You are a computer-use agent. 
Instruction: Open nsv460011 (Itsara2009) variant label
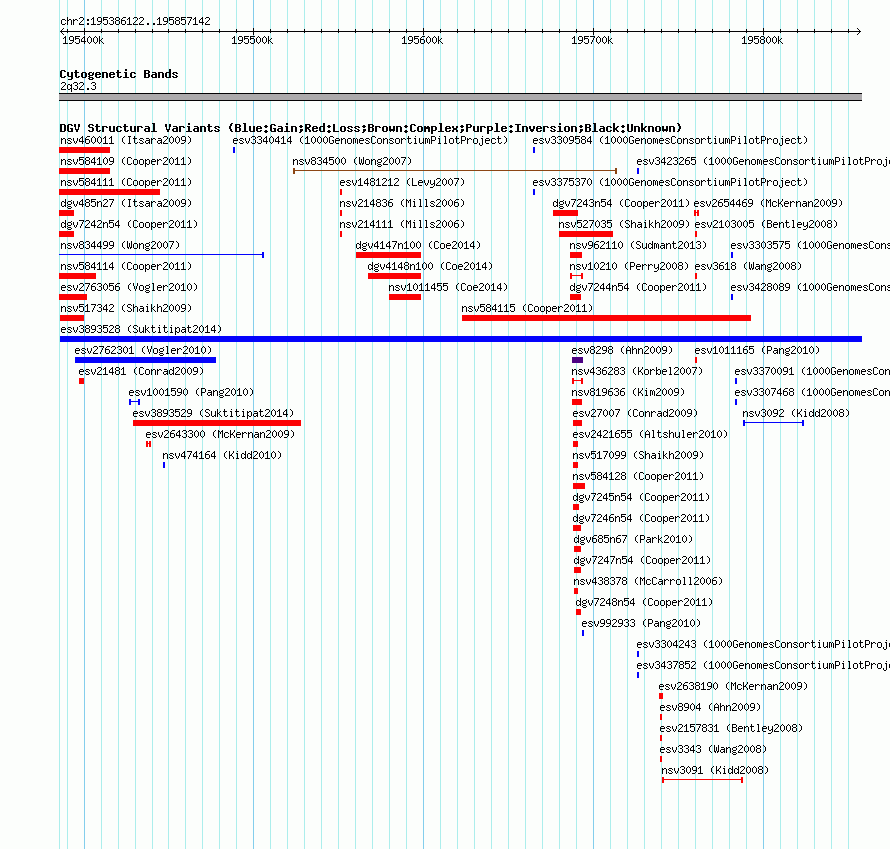coord(126,140)
